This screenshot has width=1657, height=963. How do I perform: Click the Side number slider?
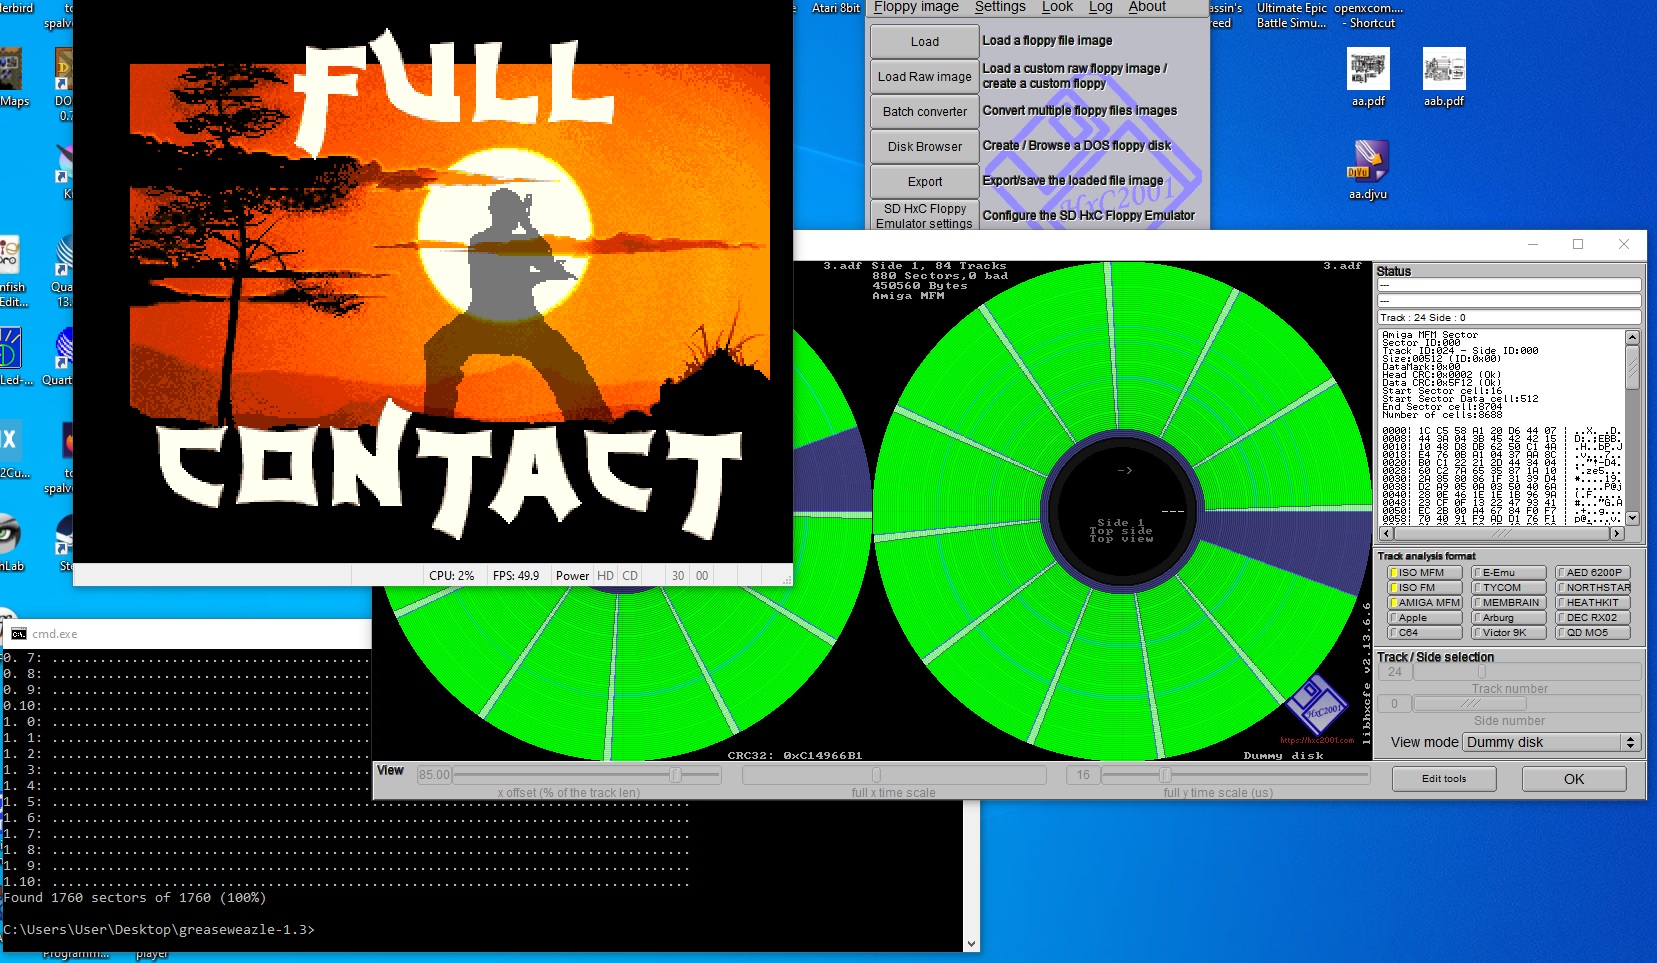1526,704
